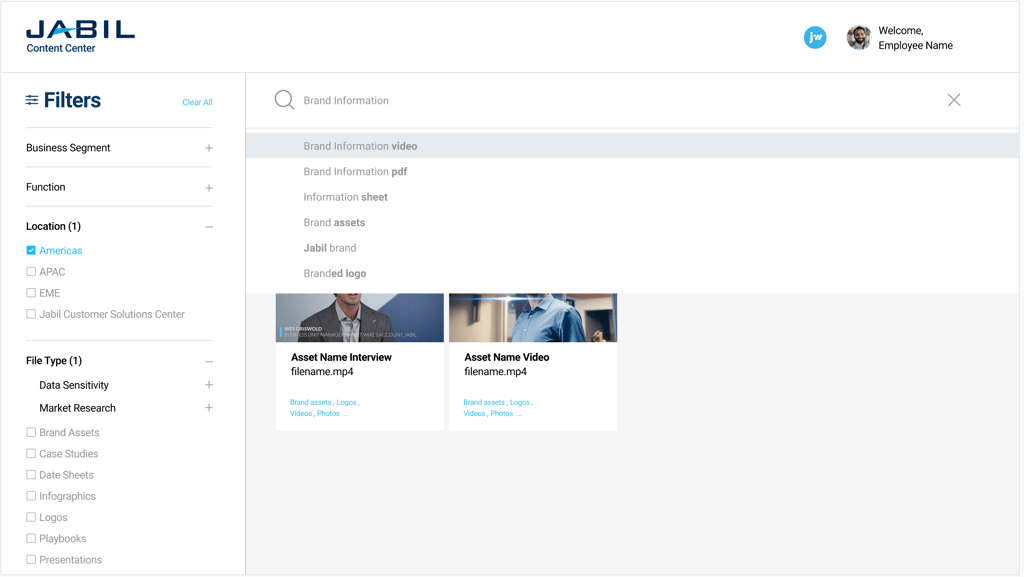Expand Business Segment filter with plus

209,148
